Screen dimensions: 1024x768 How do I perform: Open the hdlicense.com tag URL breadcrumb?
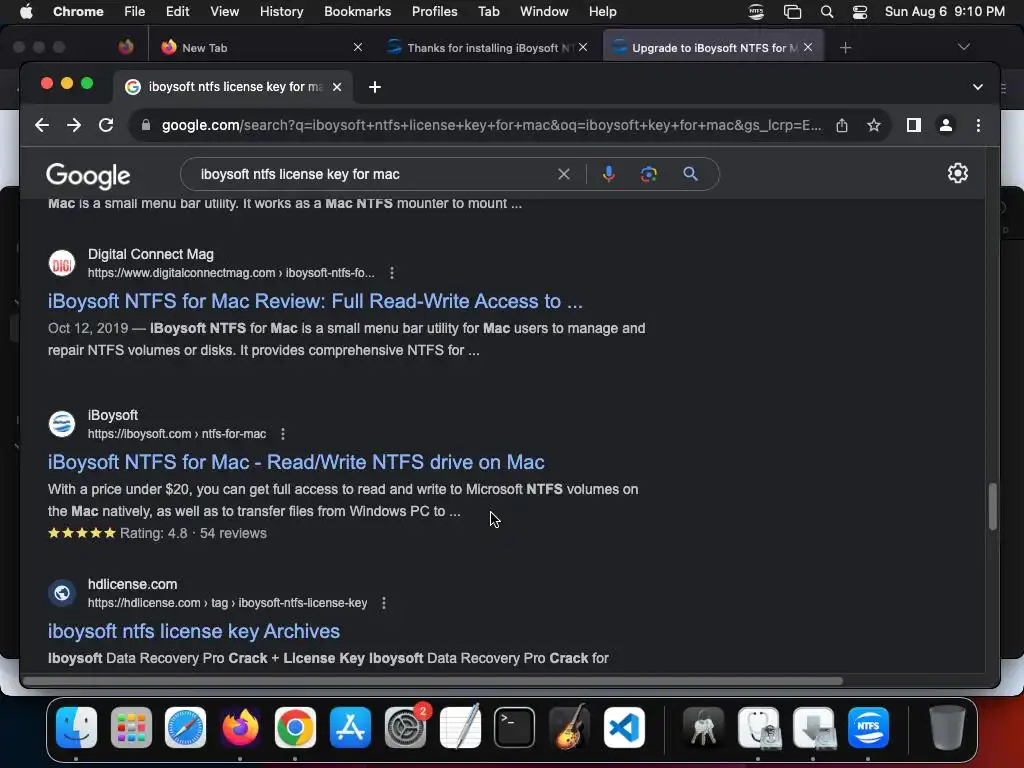pos(227,603)
